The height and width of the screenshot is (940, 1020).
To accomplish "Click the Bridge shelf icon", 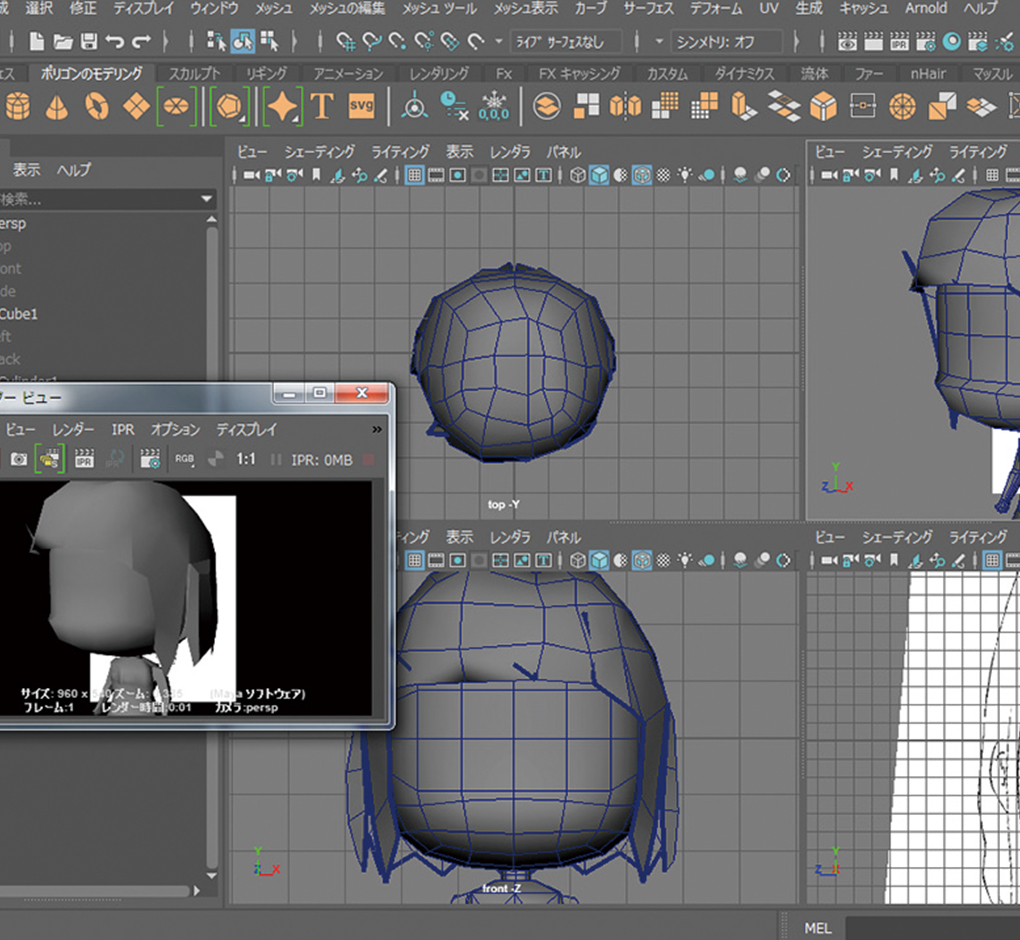I will pos(784,106).
